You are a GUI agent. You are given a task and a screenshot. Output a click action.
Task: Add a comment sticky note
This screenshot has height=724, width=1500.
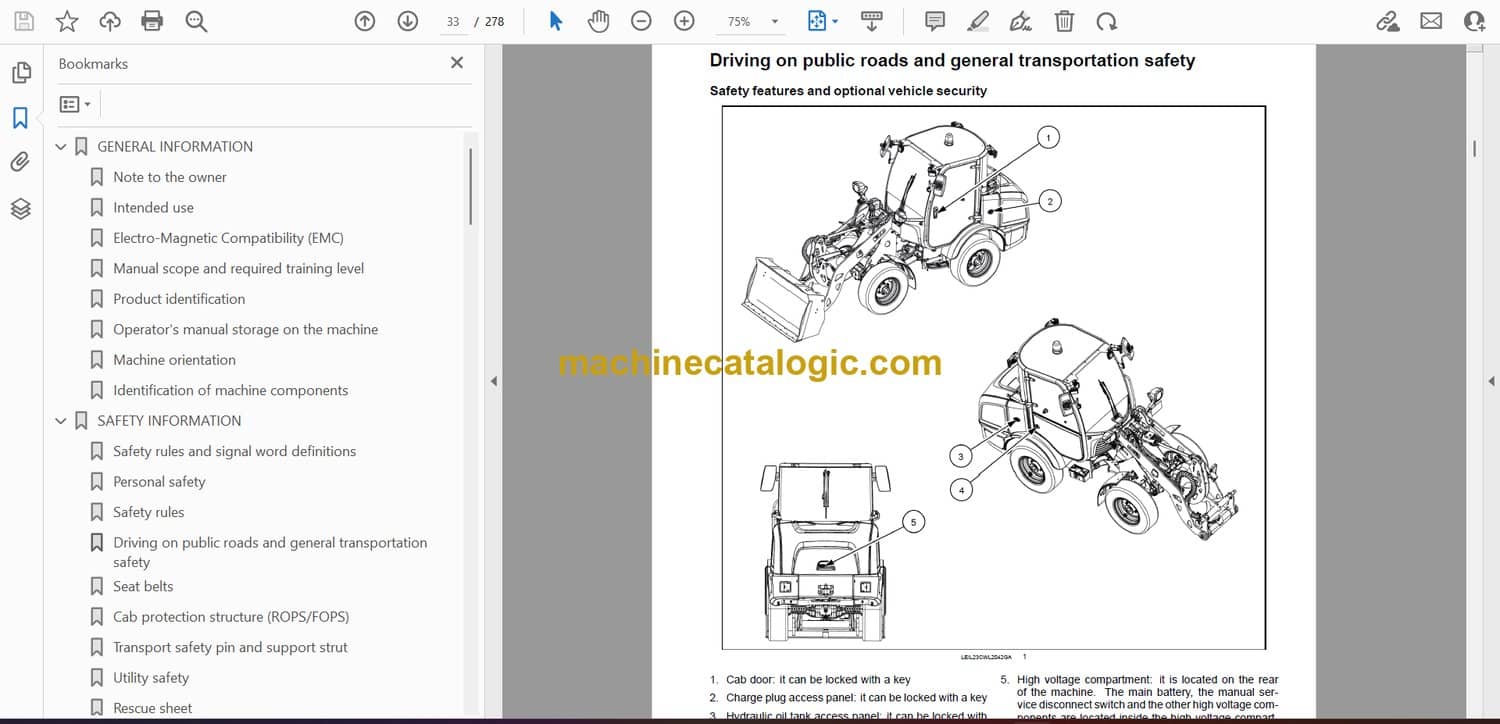pos(935,21)
